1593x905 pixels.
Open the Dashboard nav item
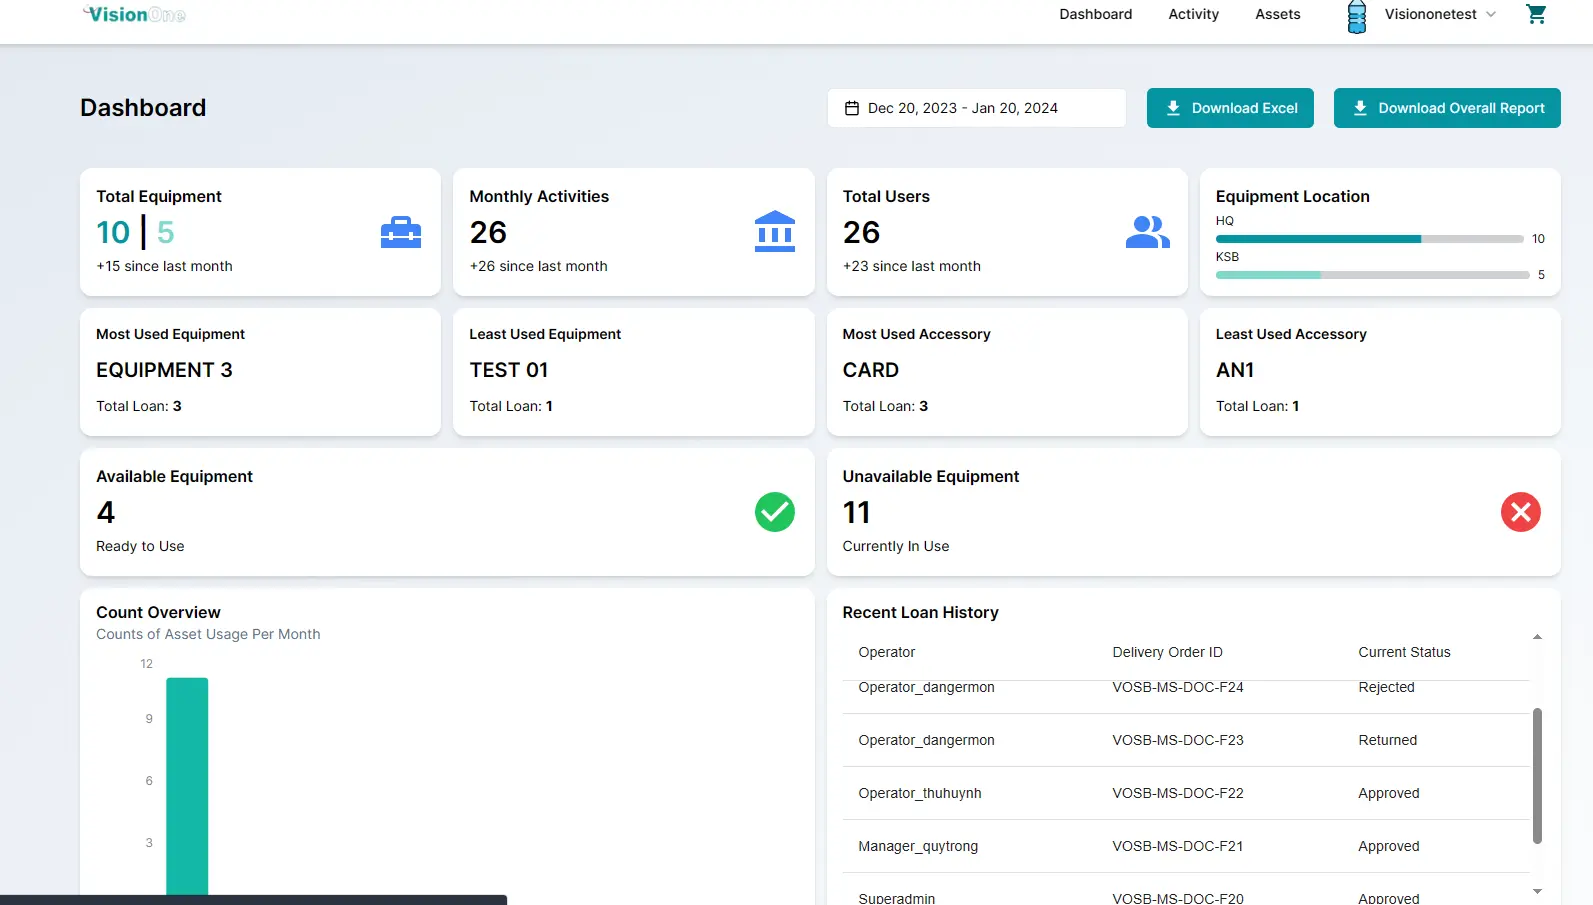[x=1095, y=14]
